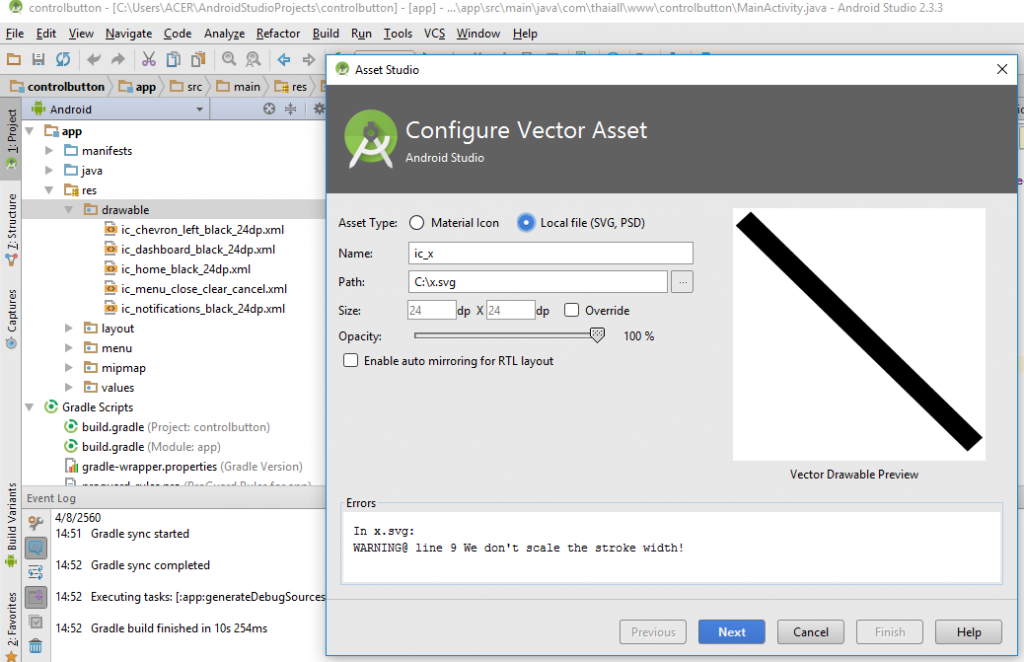This screenshot has width=1024, height=662.
Task: Expand the layout folder
Action: click(69, 328)
